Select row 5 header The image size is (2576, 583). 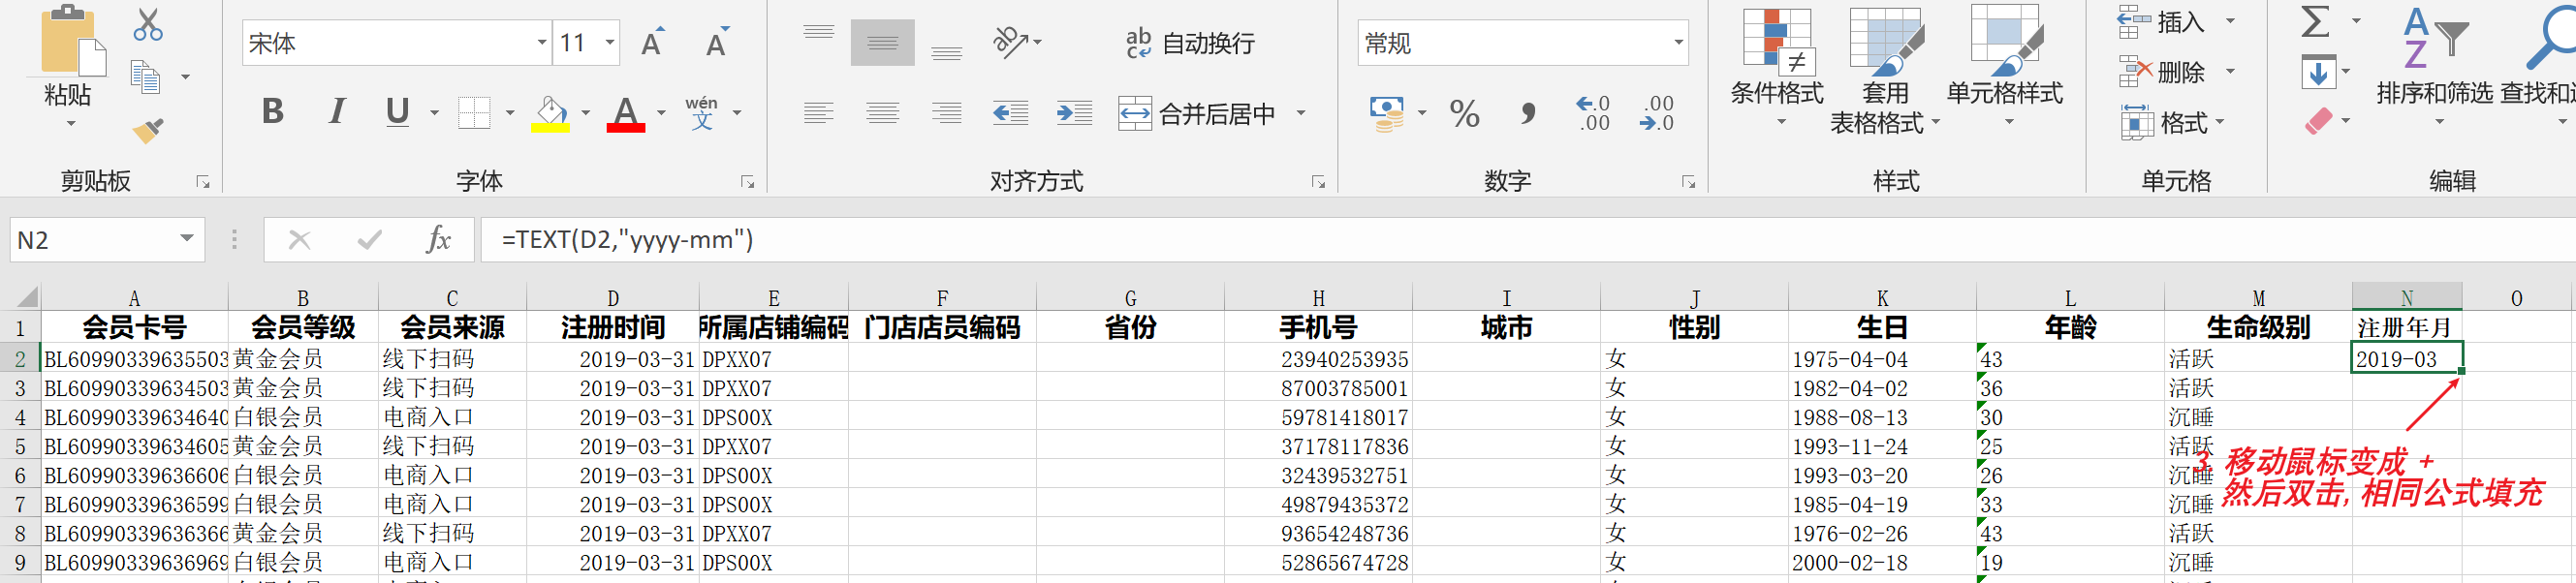pos(20,446)
